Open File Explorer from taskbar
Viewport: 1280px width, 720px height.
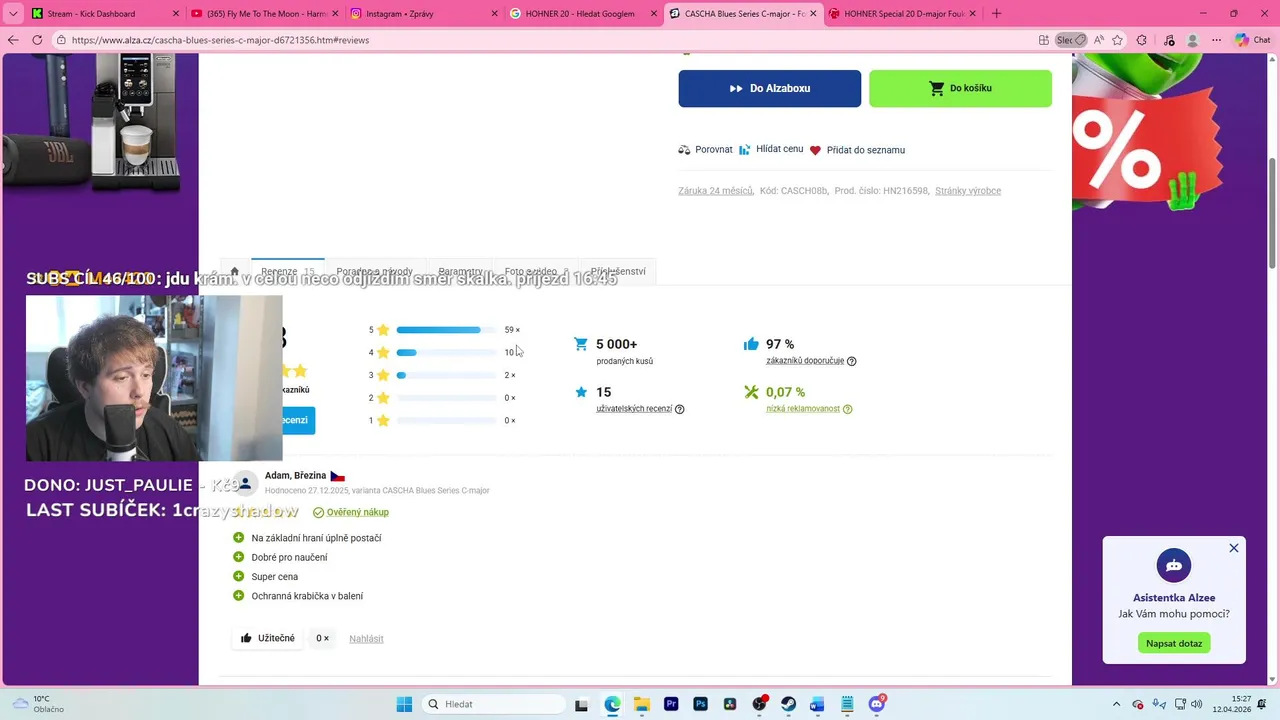coord(641,704)
